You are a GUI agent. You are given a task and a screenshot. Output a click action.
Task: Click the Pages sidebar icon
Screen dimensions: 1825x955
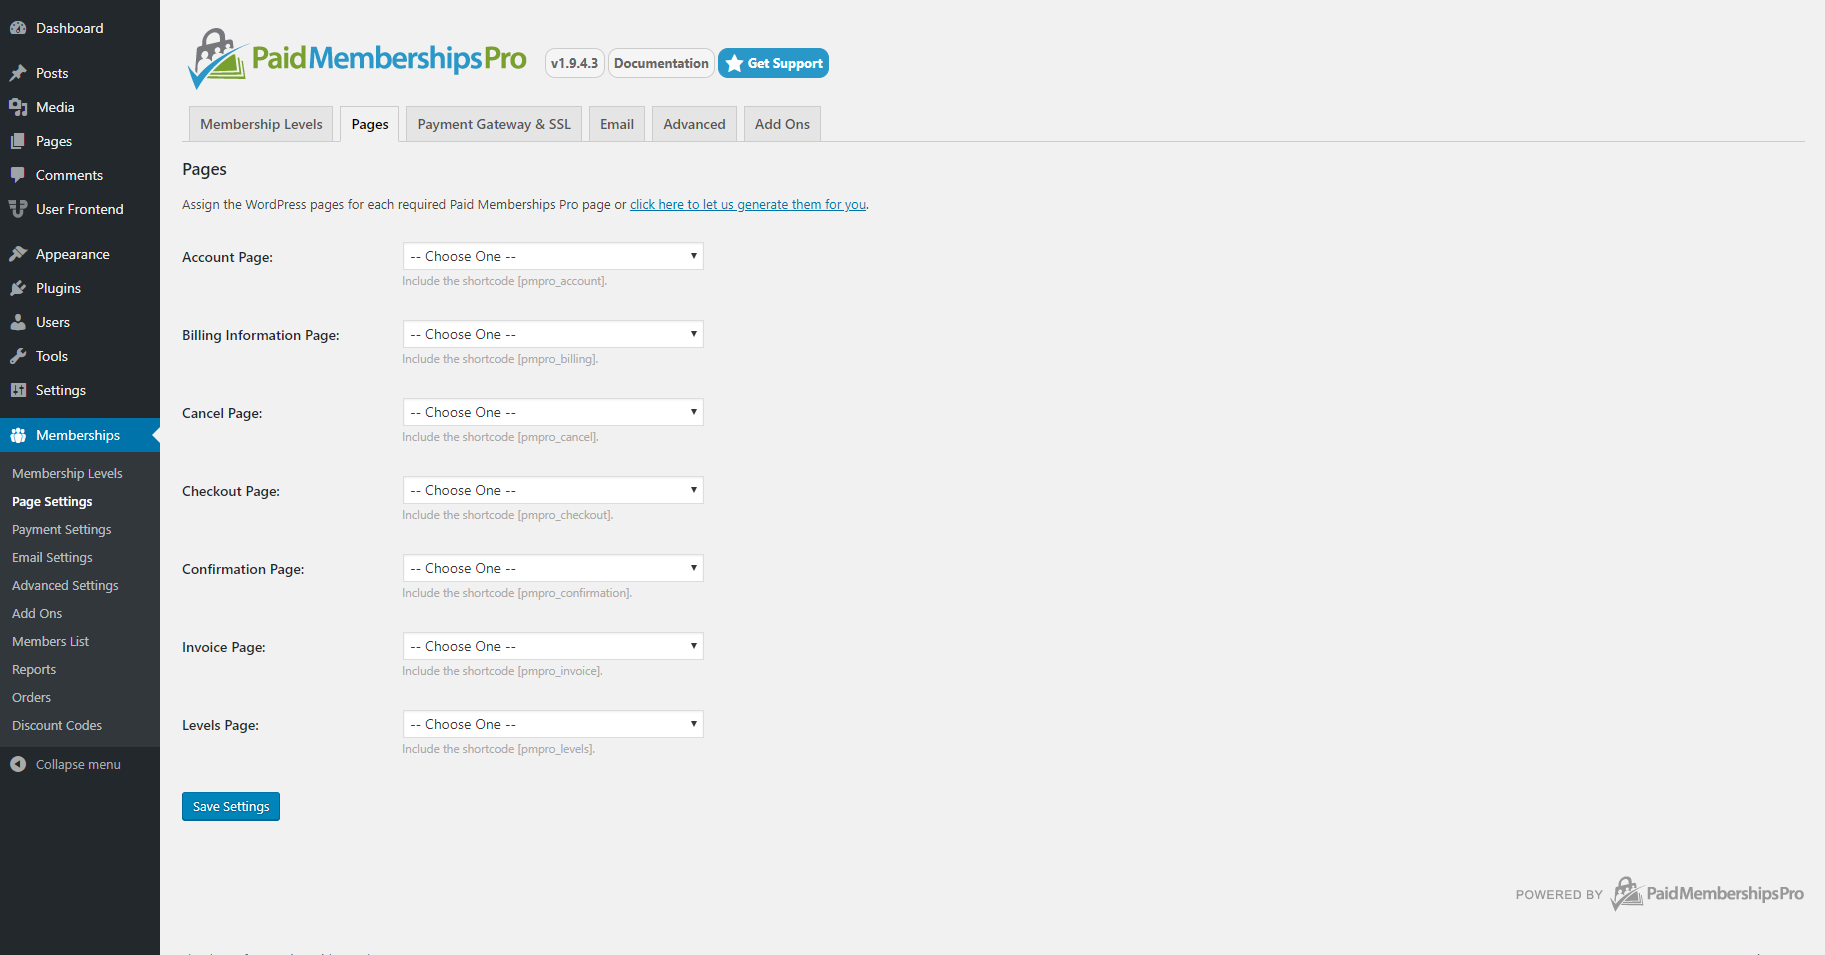18,141
